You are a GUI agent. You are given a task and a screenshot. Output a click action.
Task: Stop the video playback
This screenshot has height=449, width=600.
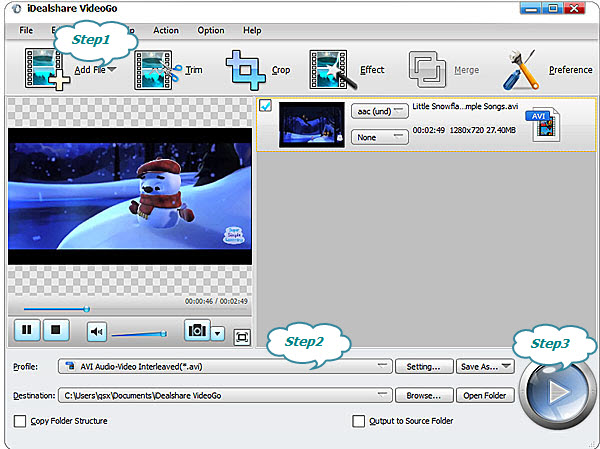coord(56,330)
